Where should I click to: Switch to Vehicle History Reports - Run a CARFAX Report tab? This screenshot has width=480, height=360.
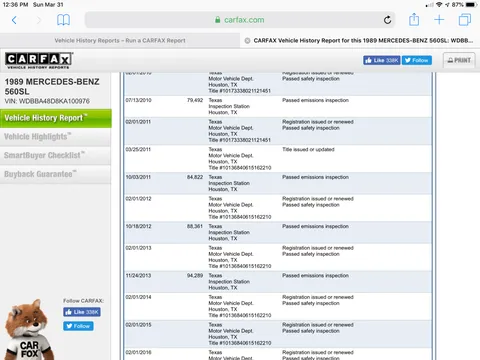click(x=120, y=40)
